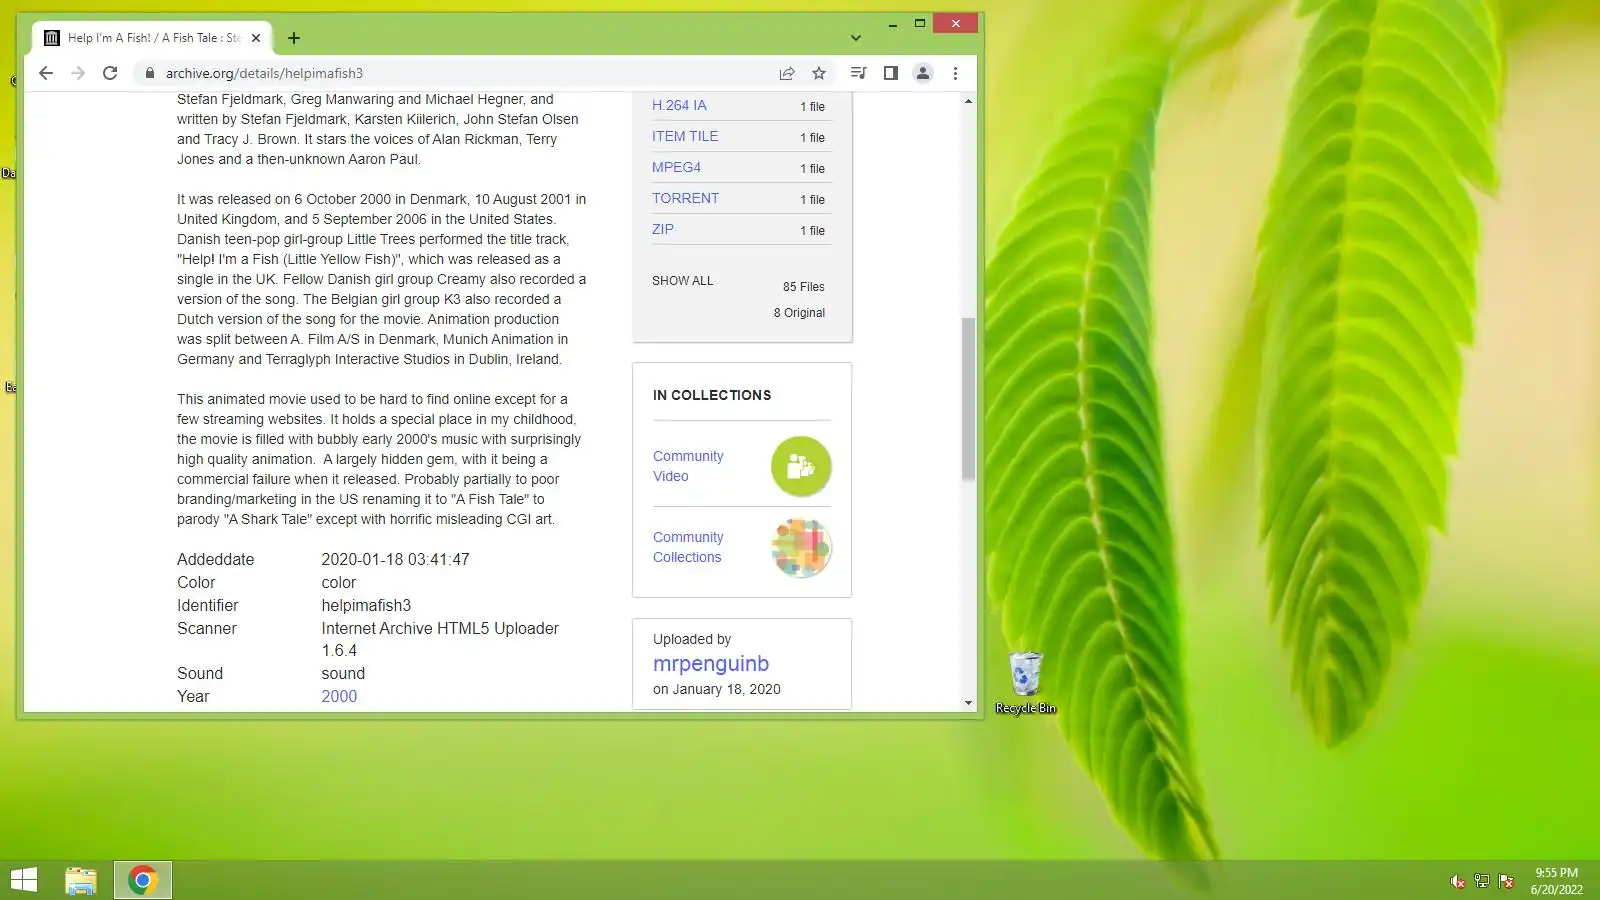Open the tab search dropdown chevron
This screenshot has height=900, width=1600.
855,38
